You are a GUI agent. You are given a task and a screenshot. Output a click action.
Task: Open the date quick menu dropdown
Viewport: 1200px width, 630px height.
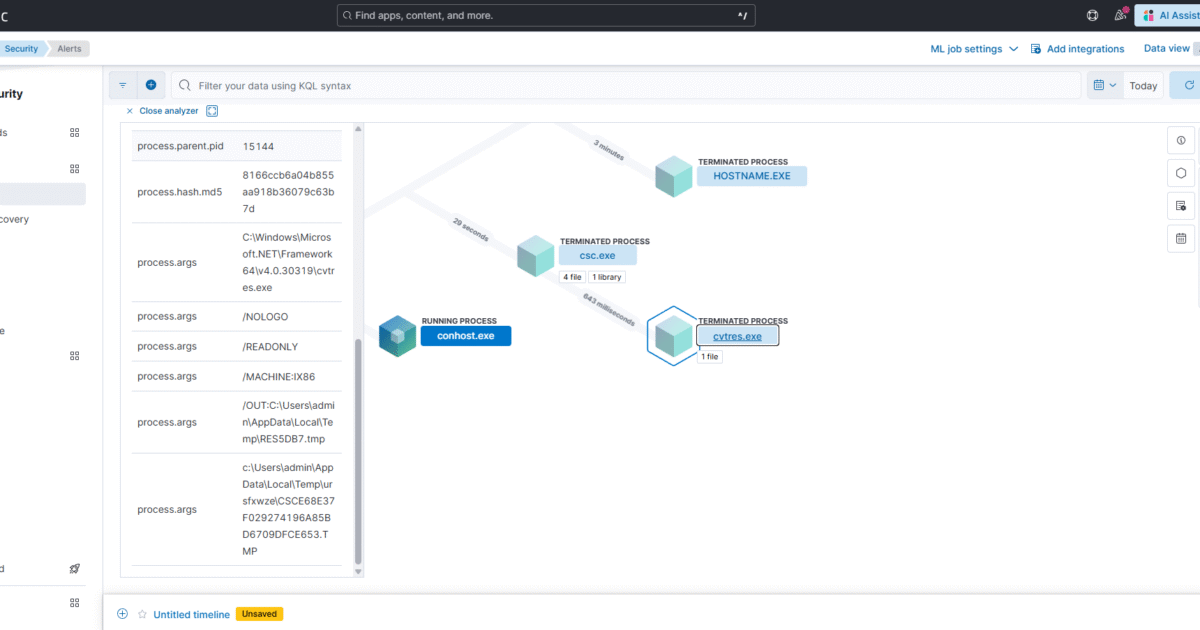click(x=1105, y=85)
